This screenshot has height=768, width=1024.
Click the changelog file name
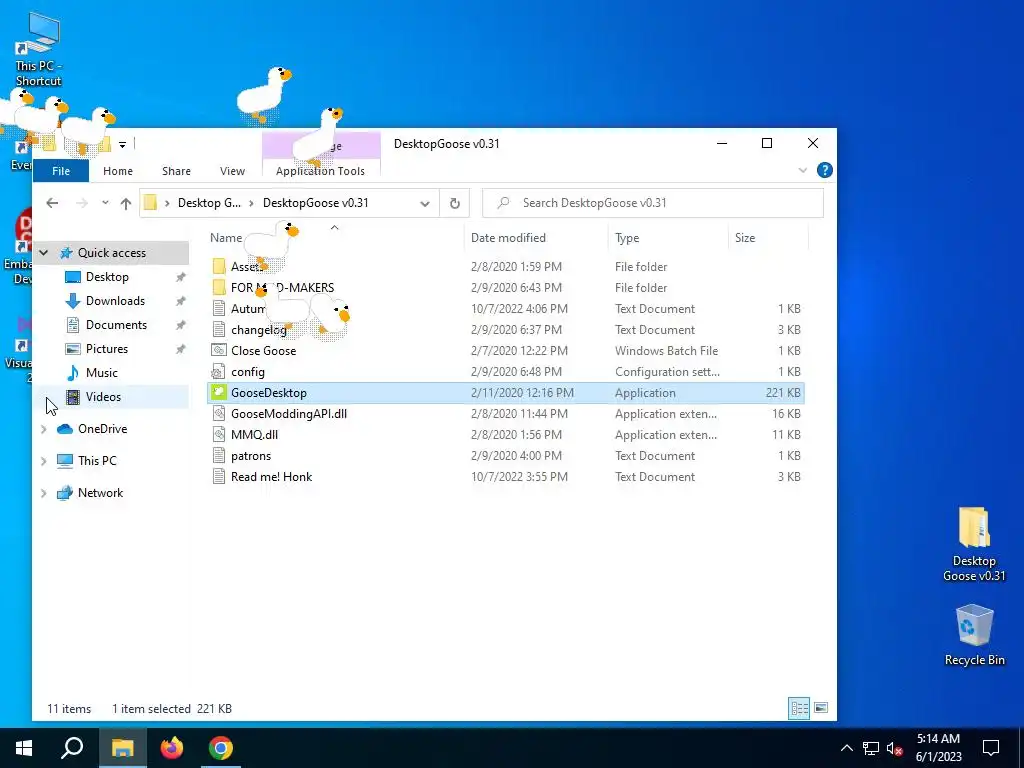[x=259, y=330]
